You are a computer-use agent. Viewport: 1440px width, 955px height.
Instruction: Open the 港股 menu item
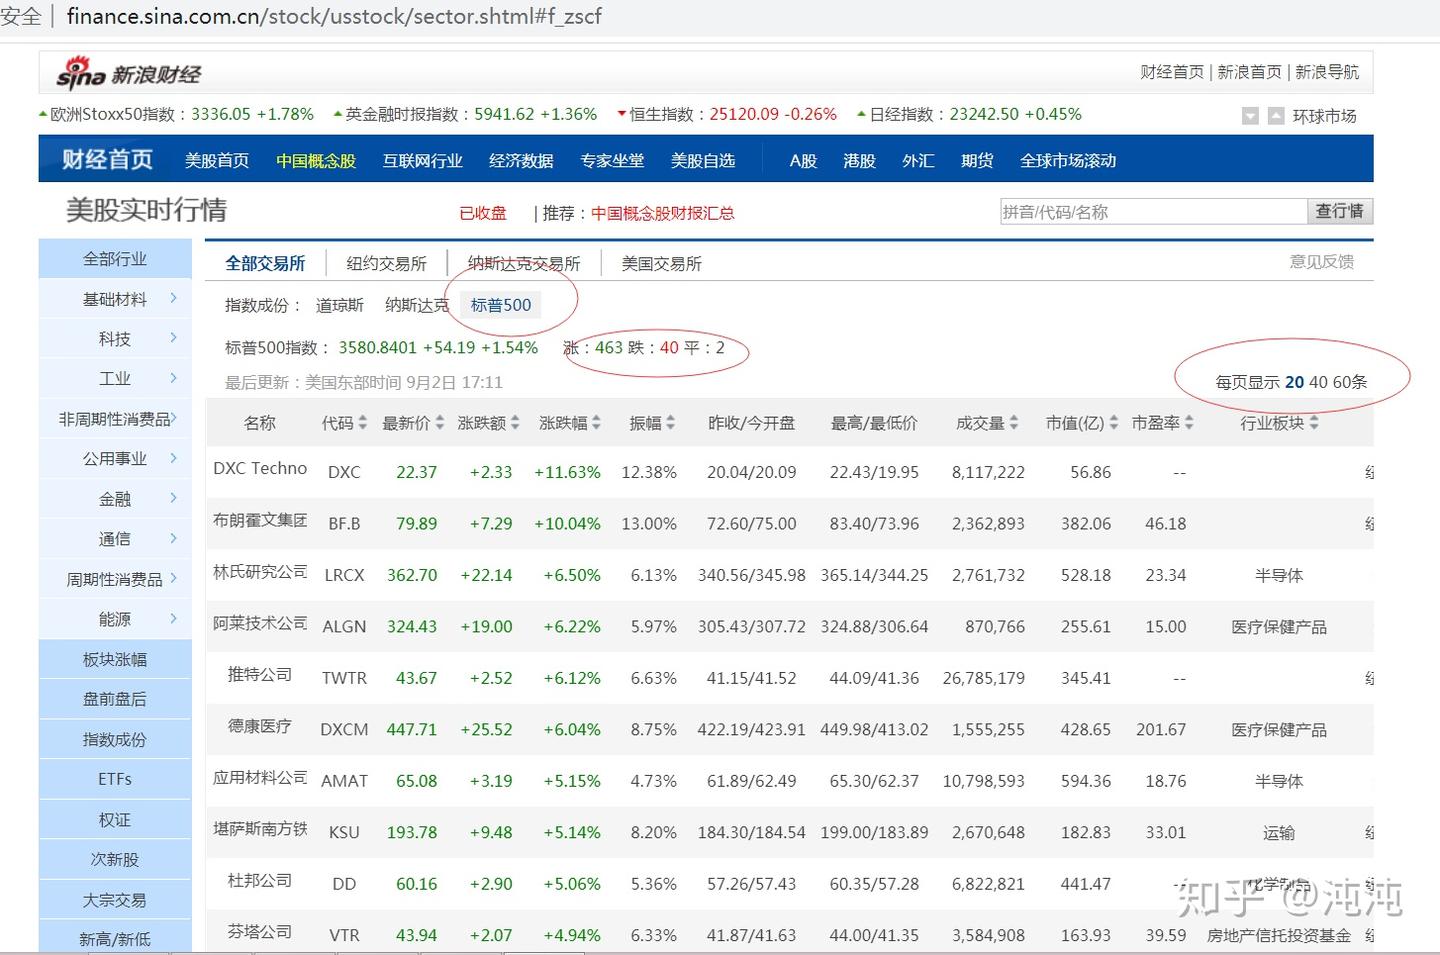click(859, 160)
